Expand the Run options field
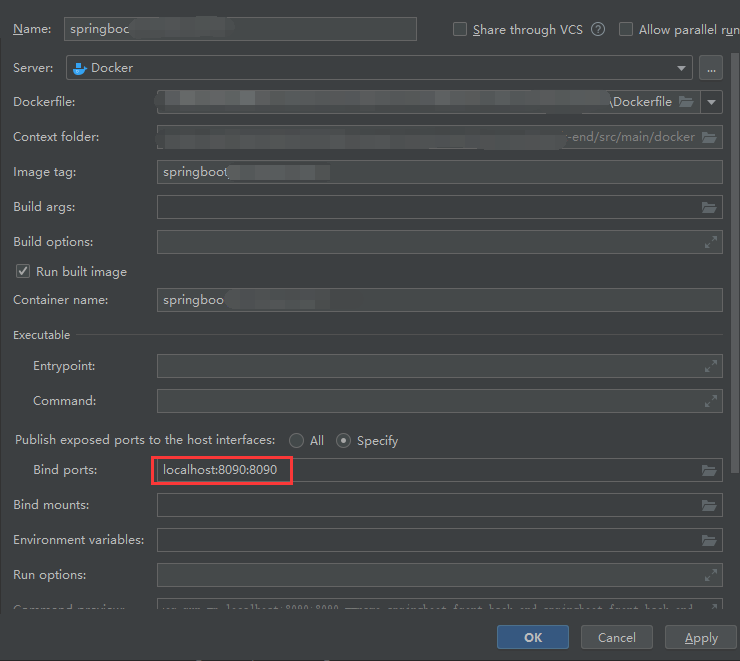740x661 pixels. click(711, 575)
